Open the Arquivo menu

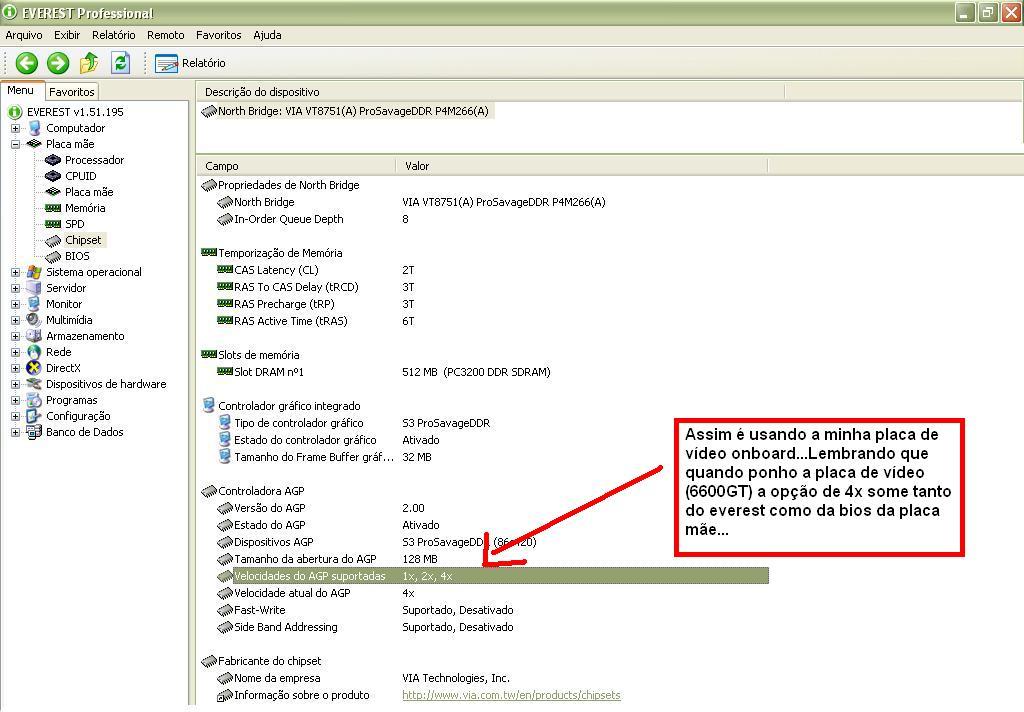click(24, 35)
